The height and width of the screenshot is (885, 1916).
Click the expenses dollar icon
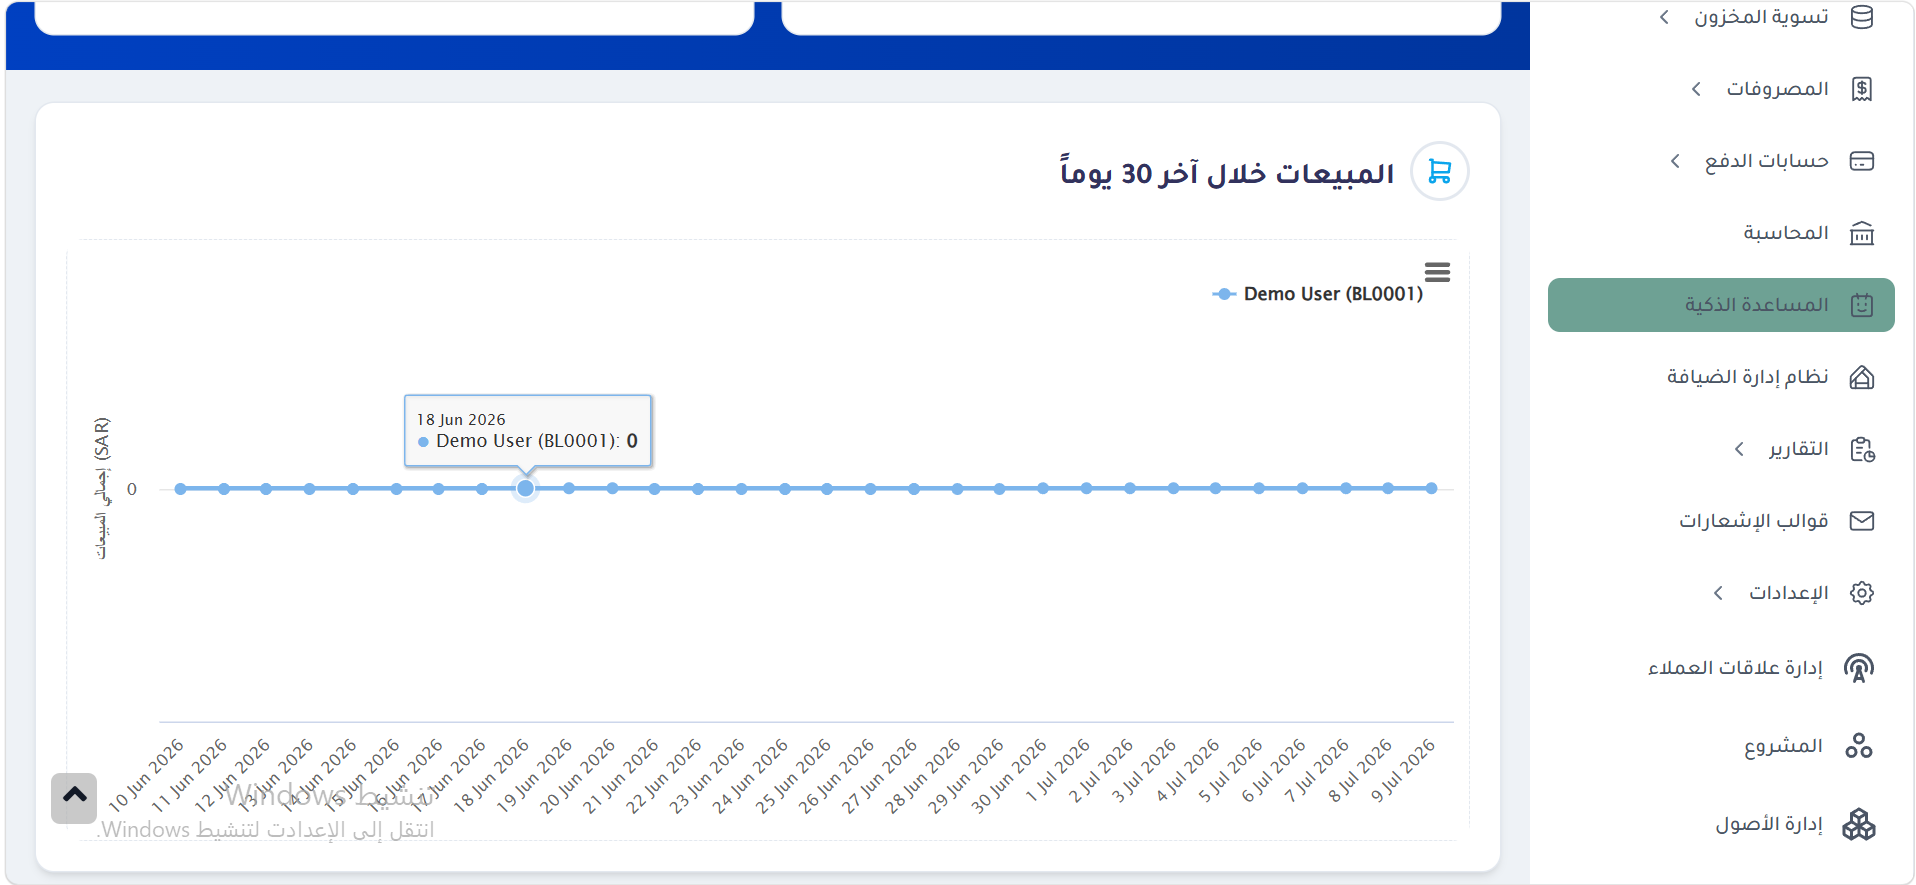pos(1861,89)
